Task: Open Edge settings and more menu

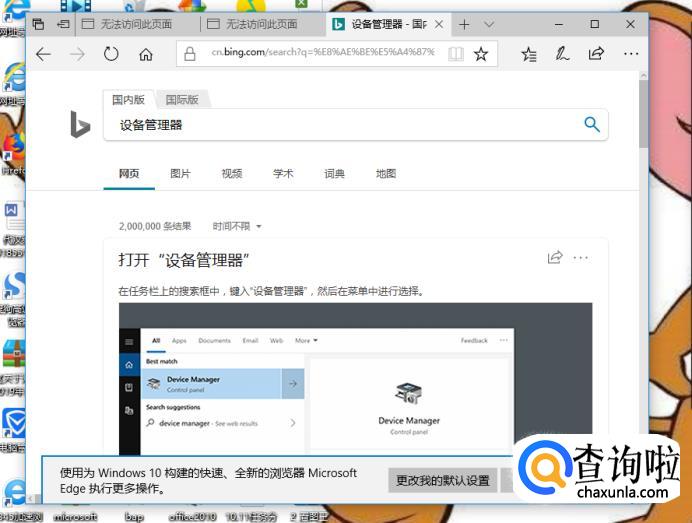Action: pos(631,54)
